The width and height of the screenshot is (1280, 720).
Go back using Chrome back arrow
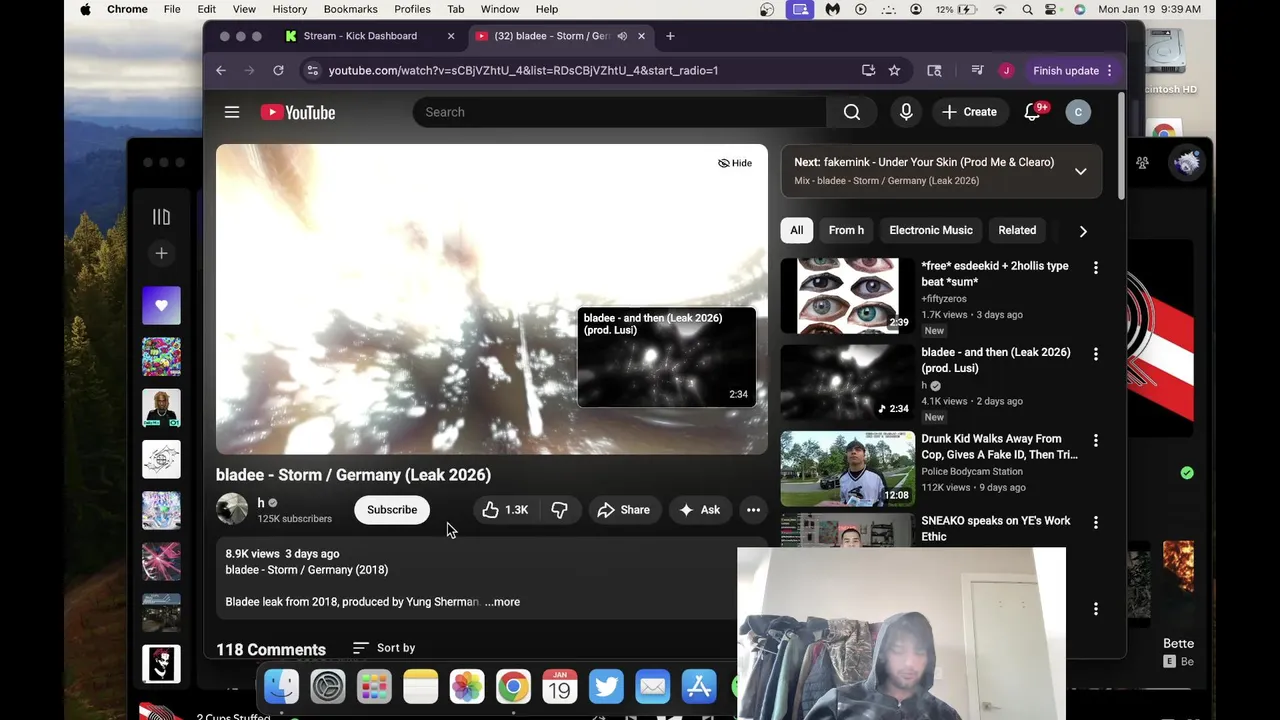221,70
